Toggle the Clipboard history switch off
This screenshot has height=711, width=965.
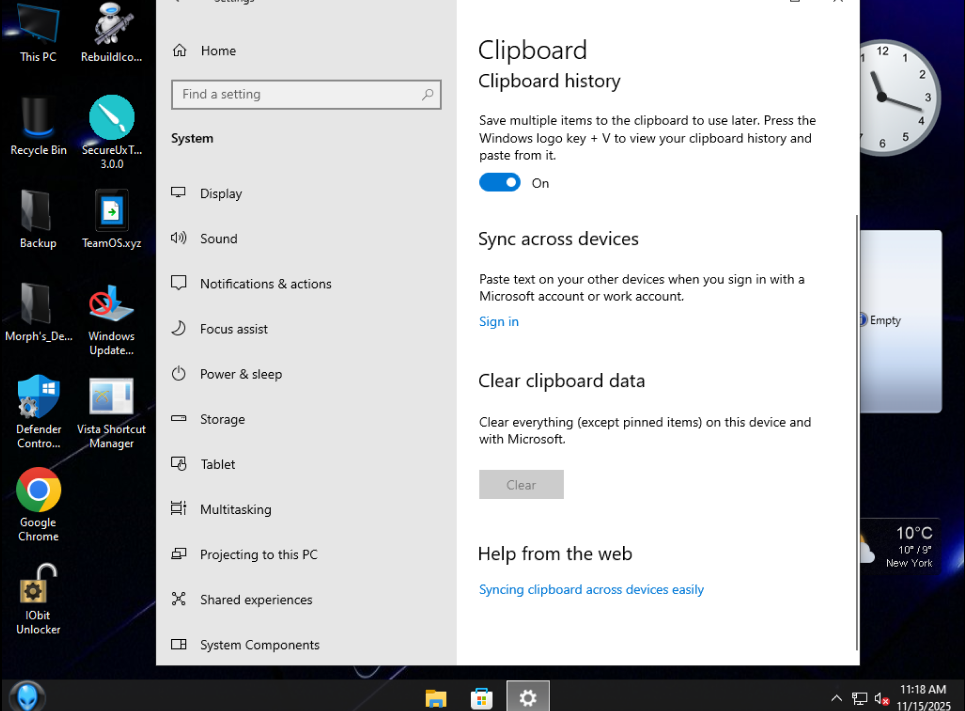pos(499,183)
